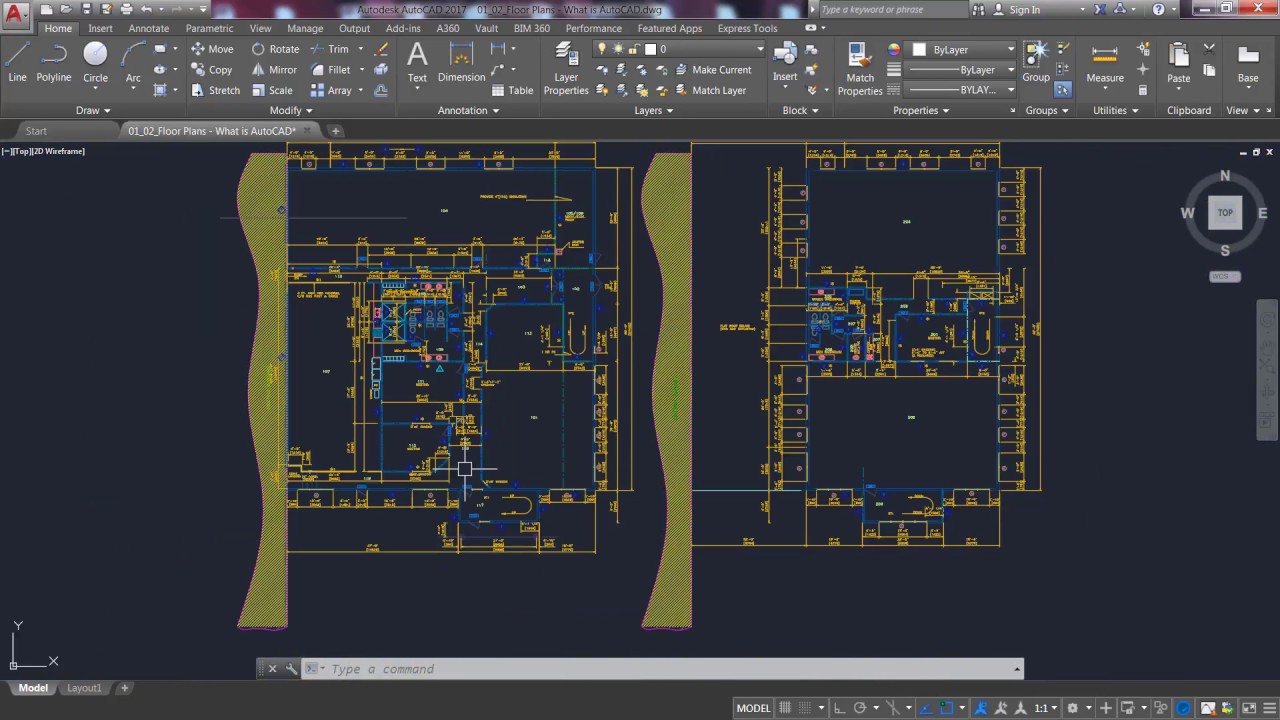Open Layer Properties manager
Viewport: 1280px width, 720px height.
tap(566, 68)
